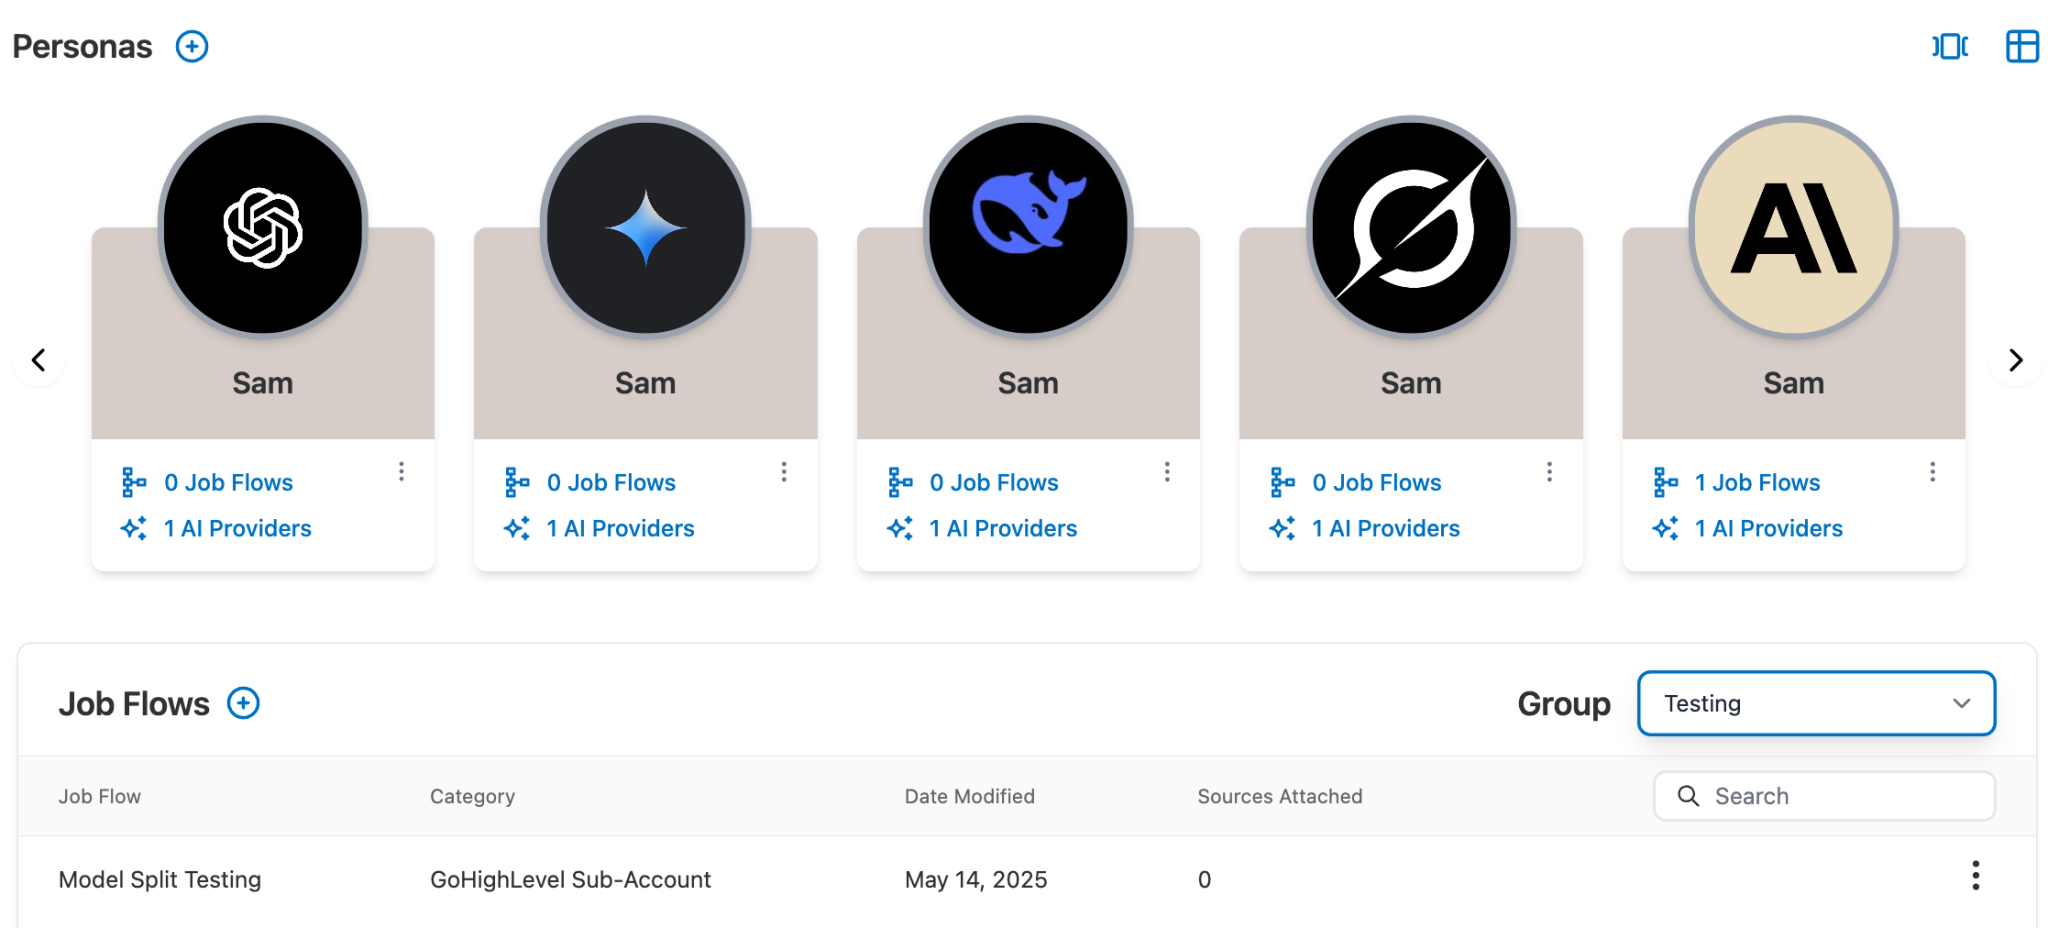Viewport: 2048px width, 928px height.
Task: Open options menu for Anthropic Sam card
Action: point(1932,471)
